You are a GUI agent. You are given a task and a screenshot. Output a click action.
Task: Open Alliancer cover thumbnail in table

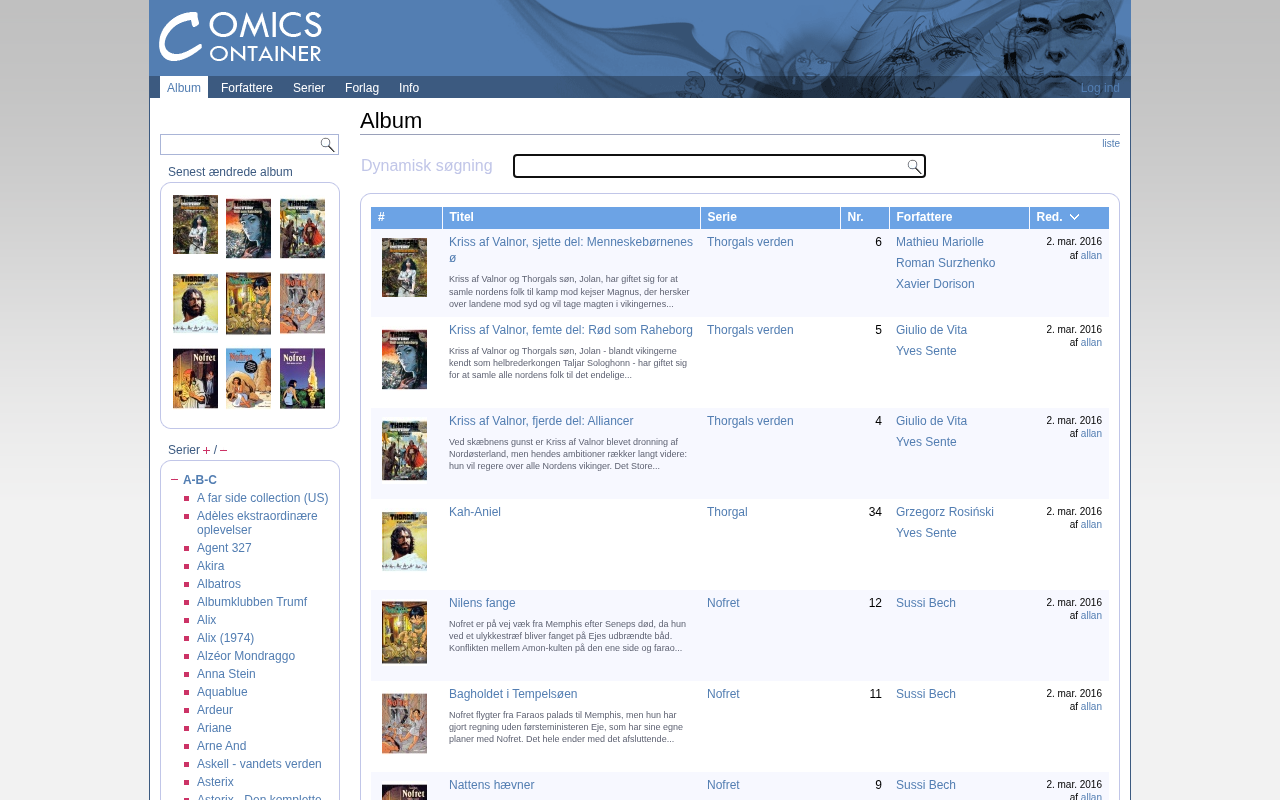click(x=404, y=450)
